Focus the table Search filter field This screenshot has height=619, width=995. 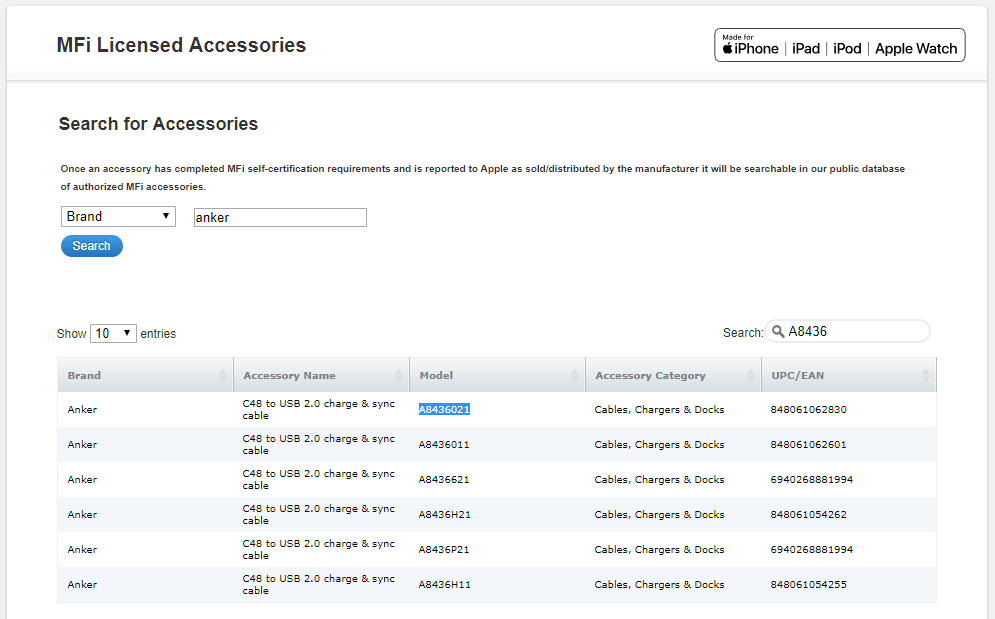(847, 331)
